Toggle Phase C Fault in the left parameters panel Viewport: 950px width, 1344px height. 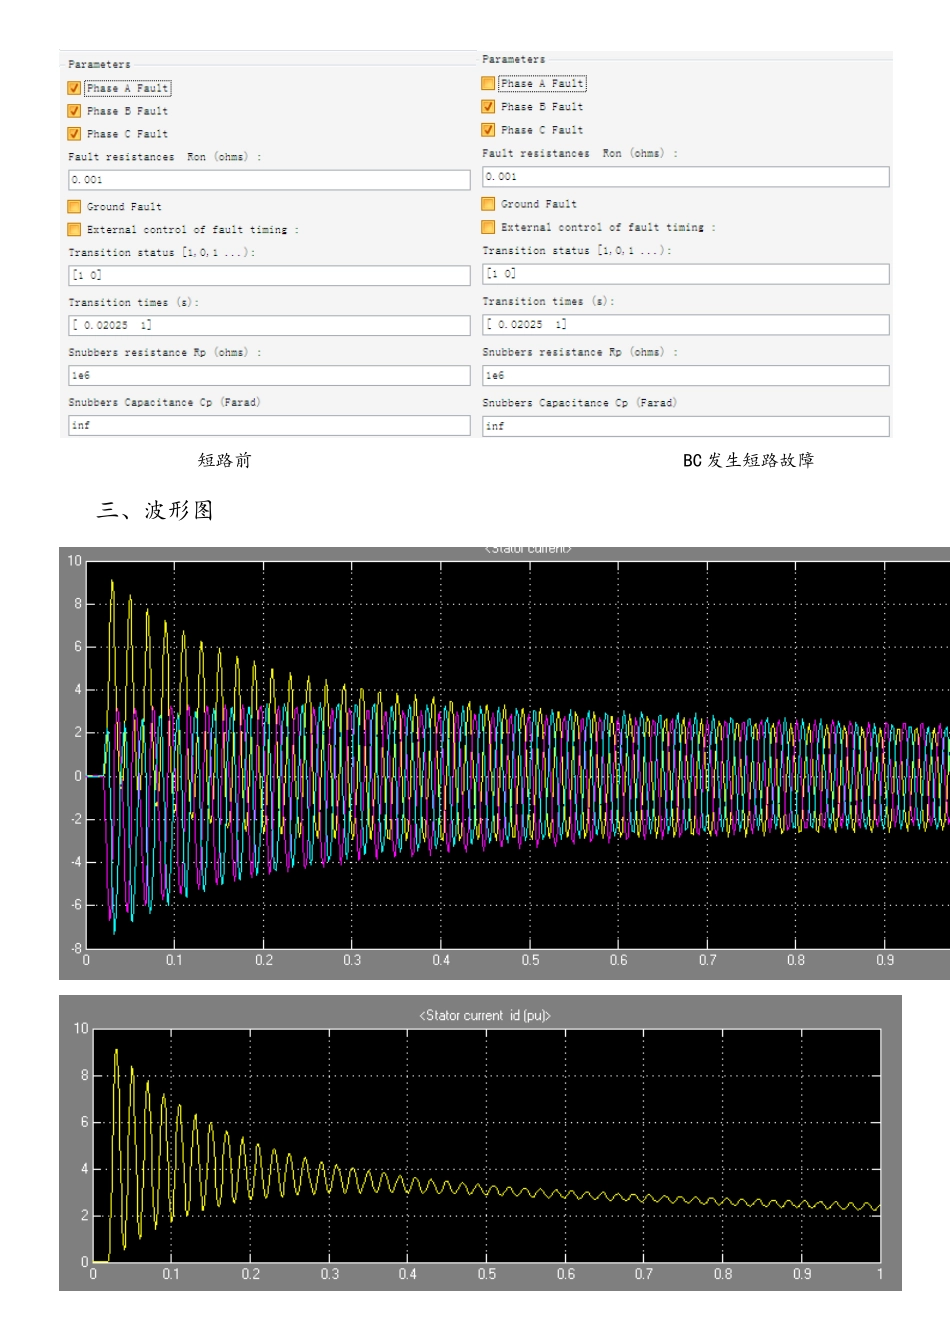pos(74,134)
